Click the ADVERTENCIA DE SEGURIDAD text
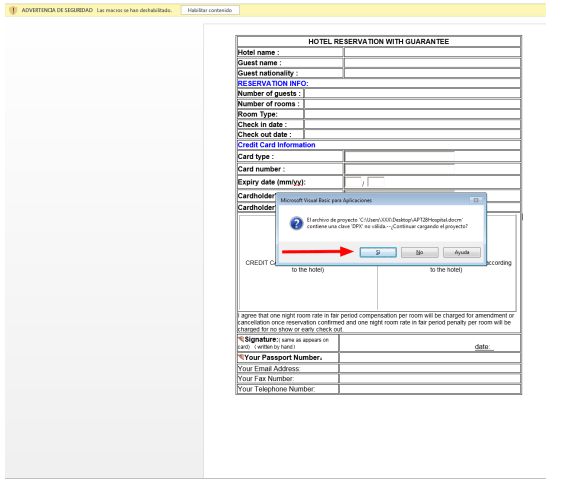The width and height of the screenshot is (581, 491). pyautogui.click(x=57, y=10)
